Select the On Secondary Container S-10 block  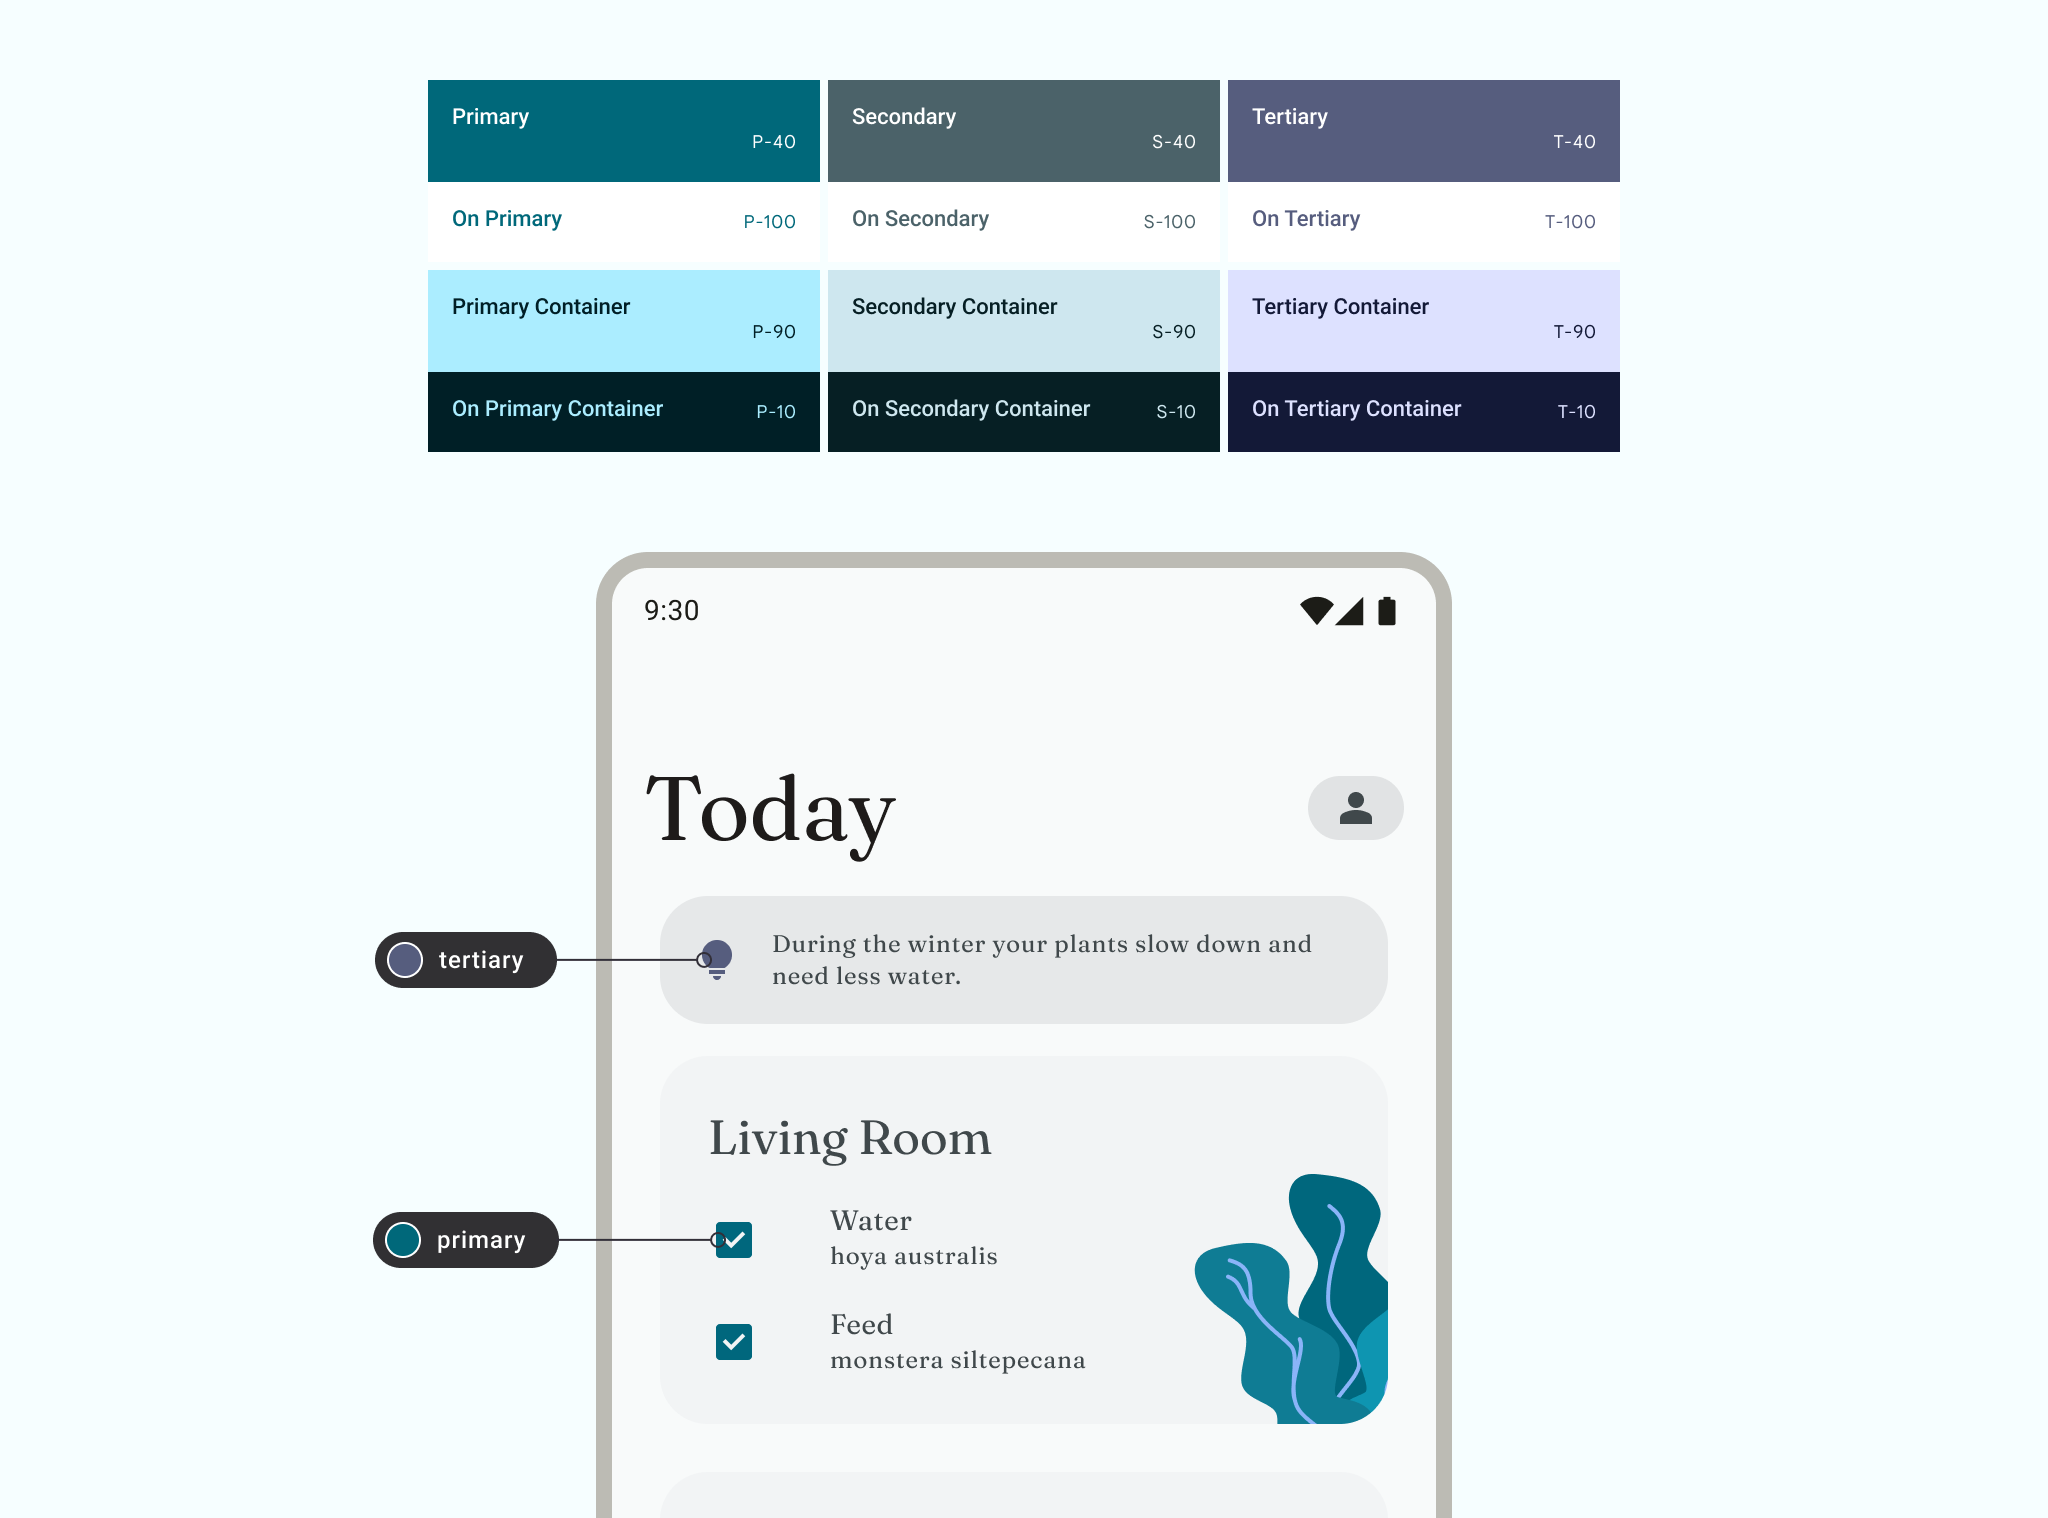(1022, 411)
